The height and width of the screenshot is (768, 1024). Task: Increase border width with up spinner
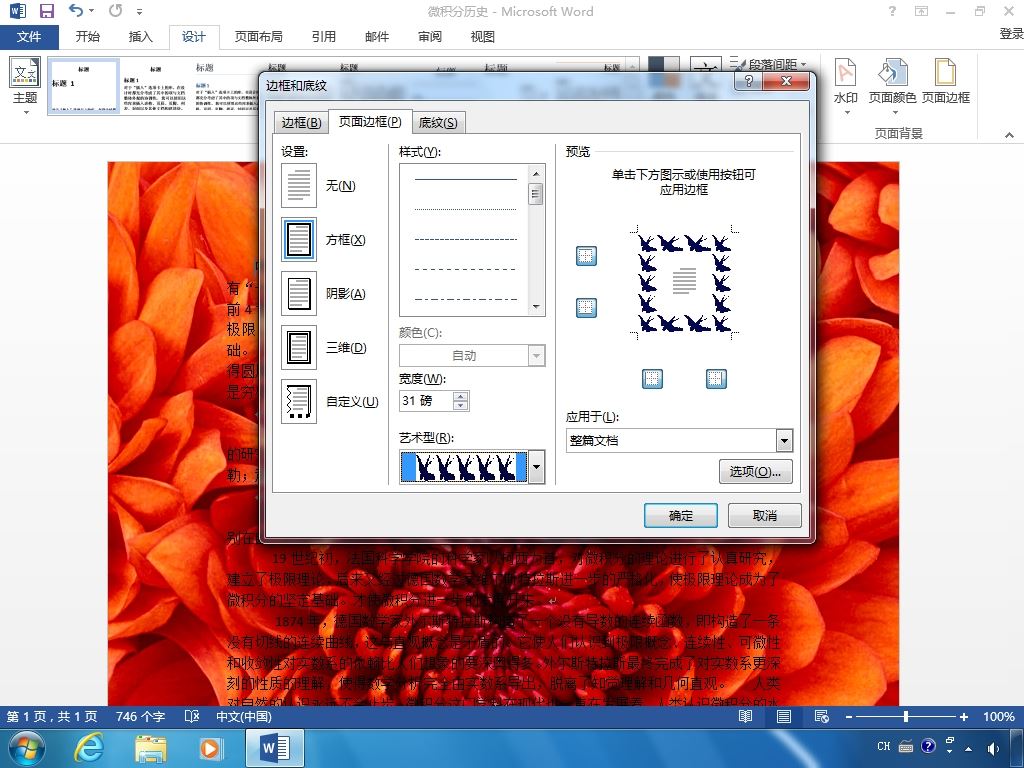[460, 396]
